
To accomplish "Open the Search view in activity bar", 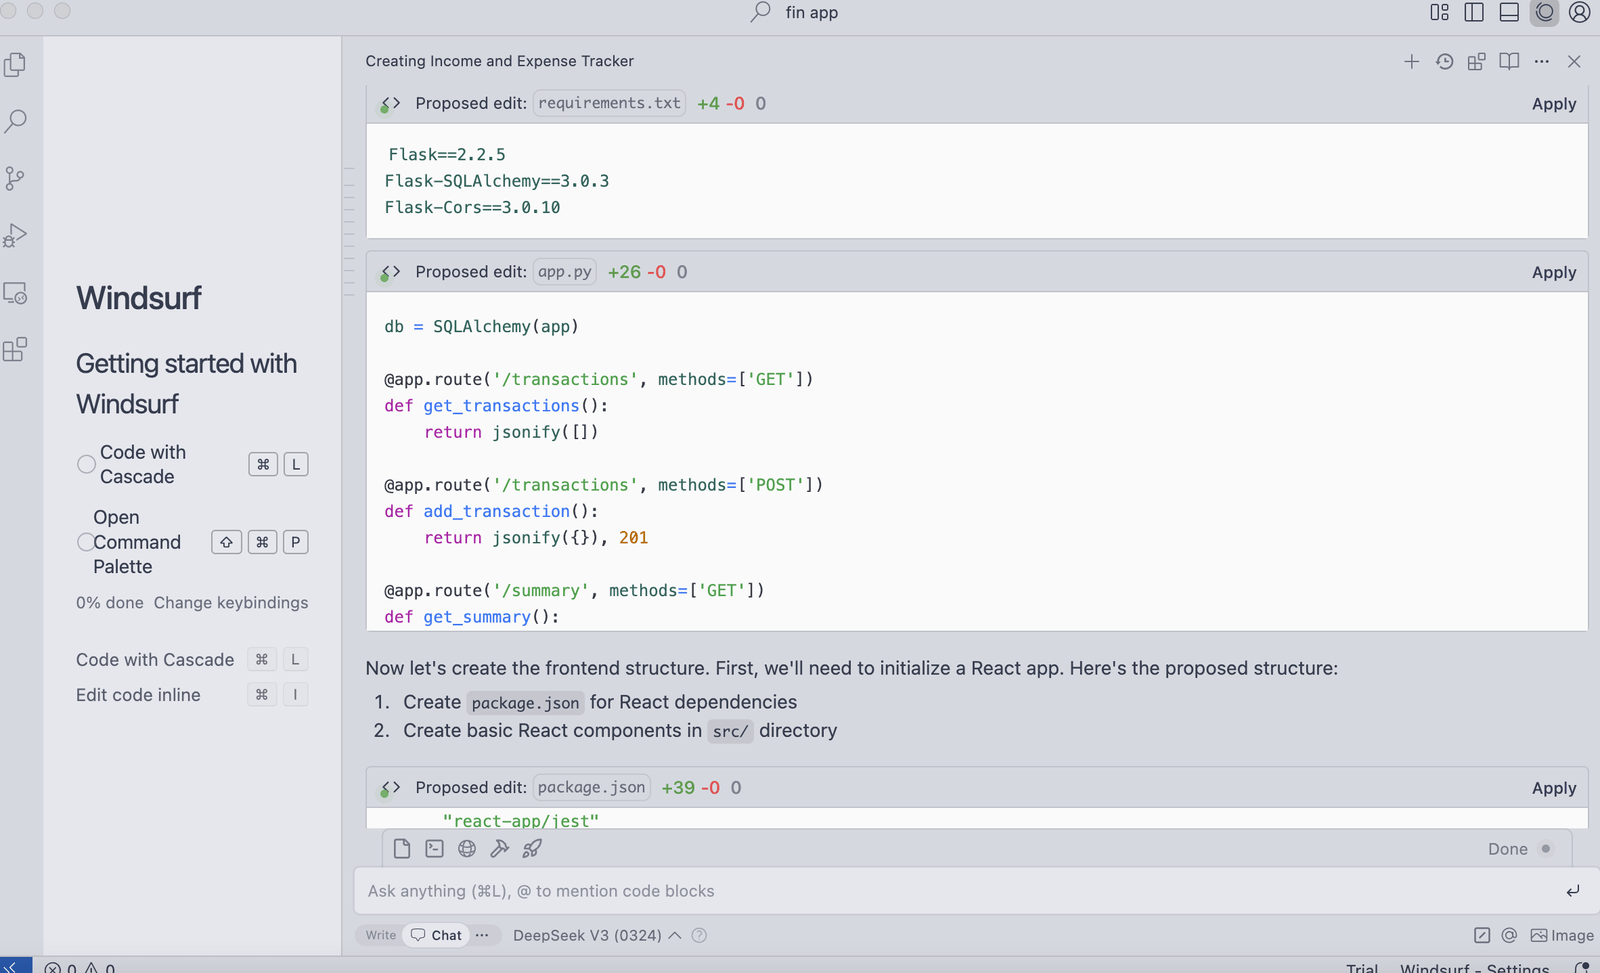I will (15, 121).
